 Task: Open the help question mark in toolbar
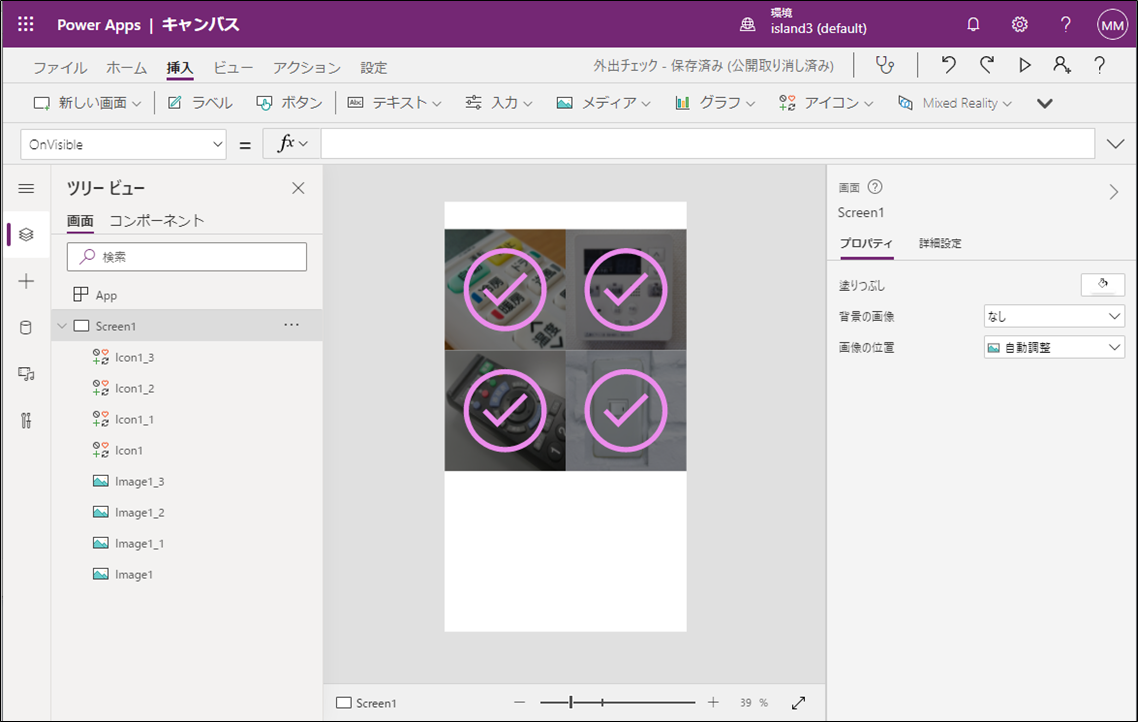[1100, 65]
